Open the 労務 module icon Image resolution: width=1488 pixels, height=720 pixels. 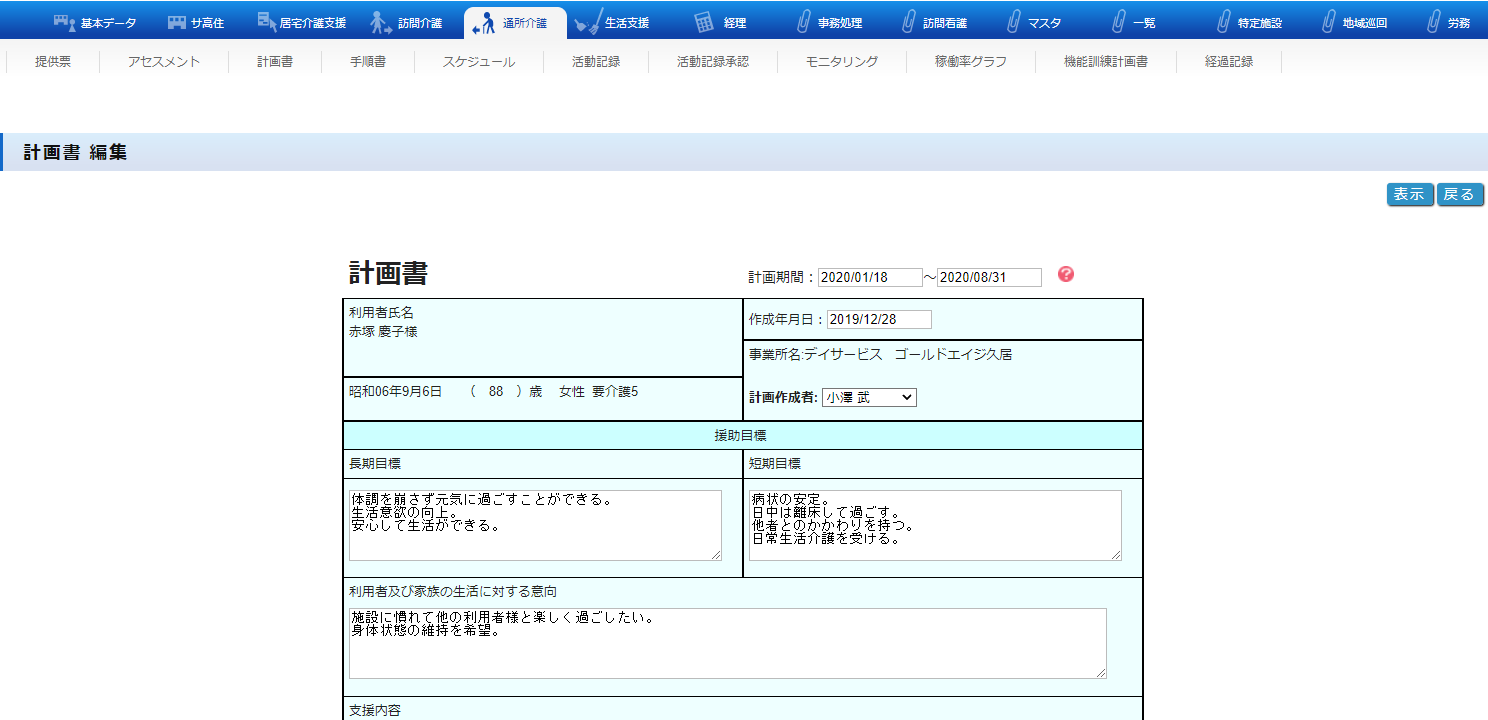pos(1433,22)
